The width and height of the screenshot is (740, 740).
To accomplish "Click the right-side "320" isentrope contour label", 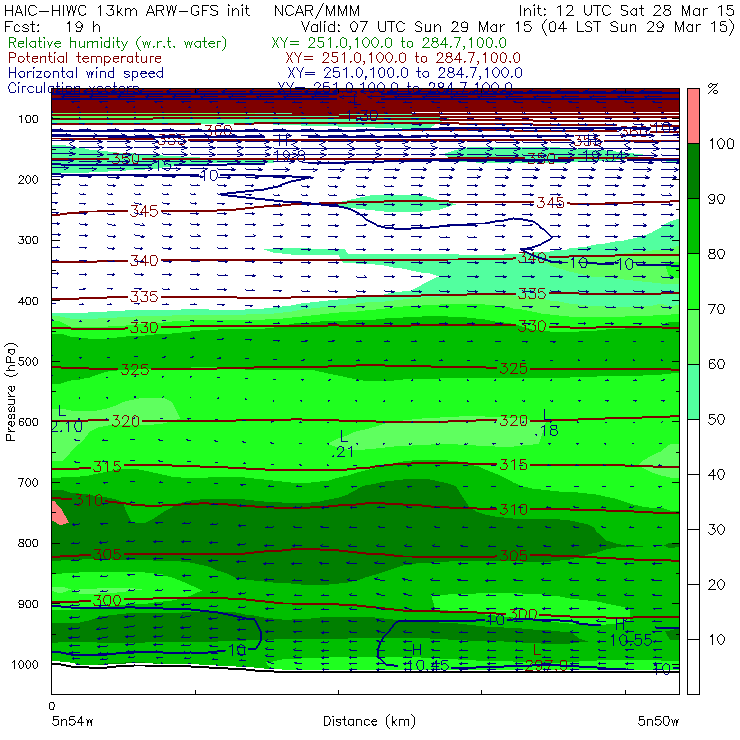I will pos(513,420).
